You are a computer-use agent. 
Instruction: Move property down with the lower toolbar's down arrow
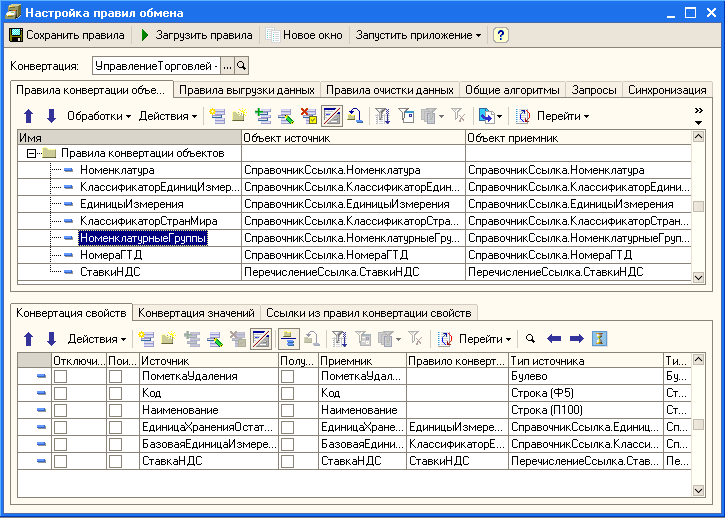click(x=51, y=339)
